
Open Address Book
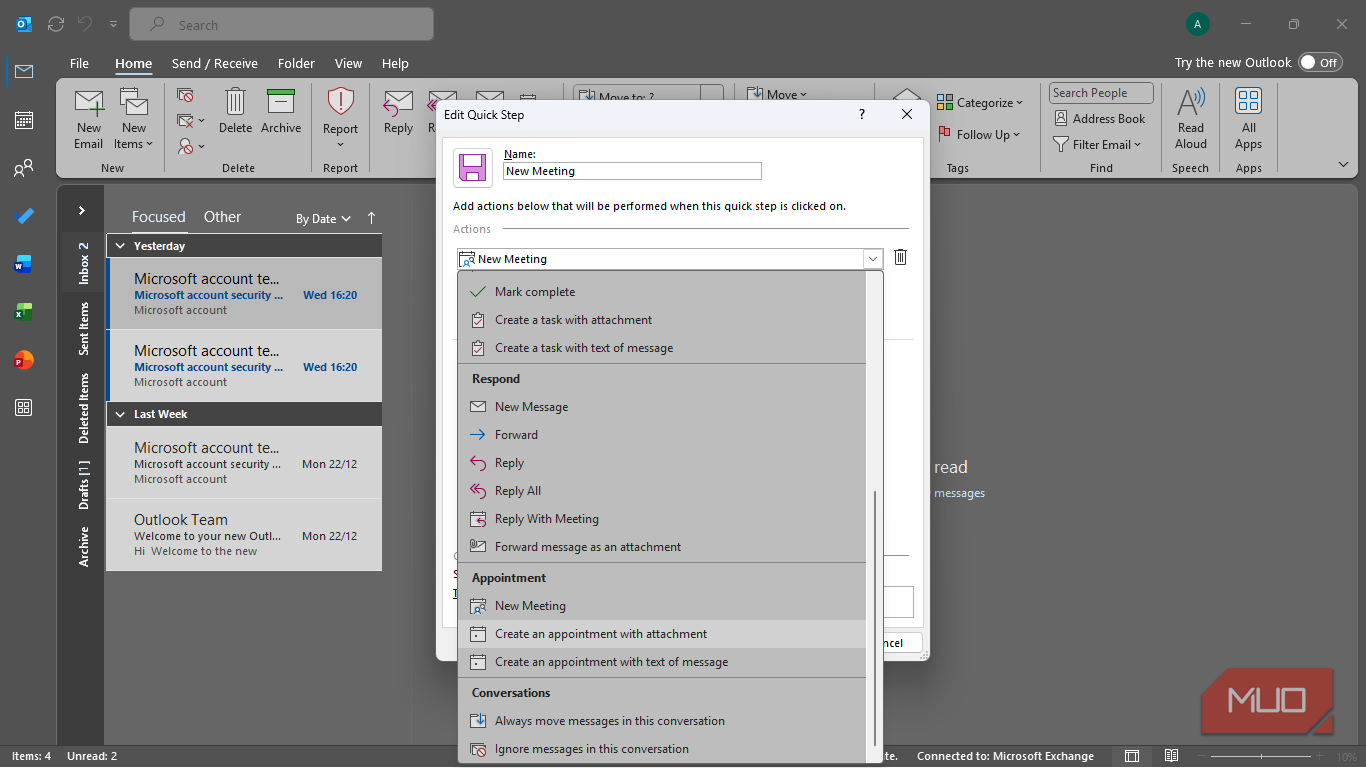coord(1099,118)
